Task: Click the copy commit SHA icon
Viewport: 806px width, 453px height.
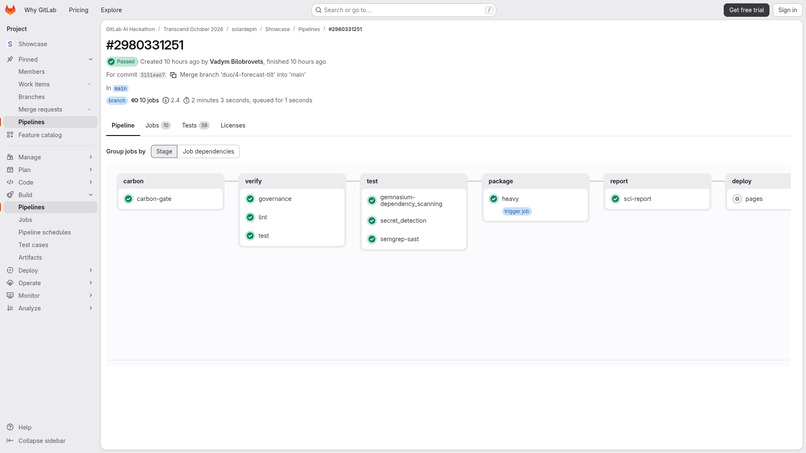Action: (x=173, y=75)
